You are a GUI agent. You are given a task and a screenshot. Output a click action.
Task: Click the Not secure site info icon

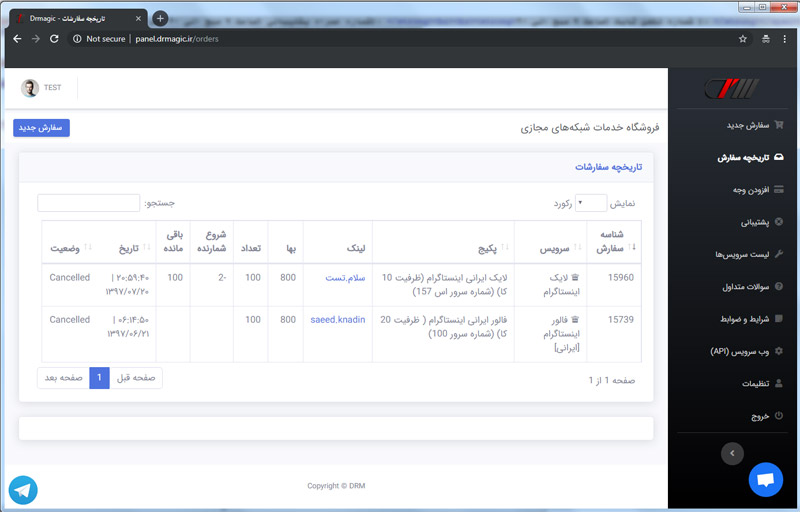click(77, 39)
